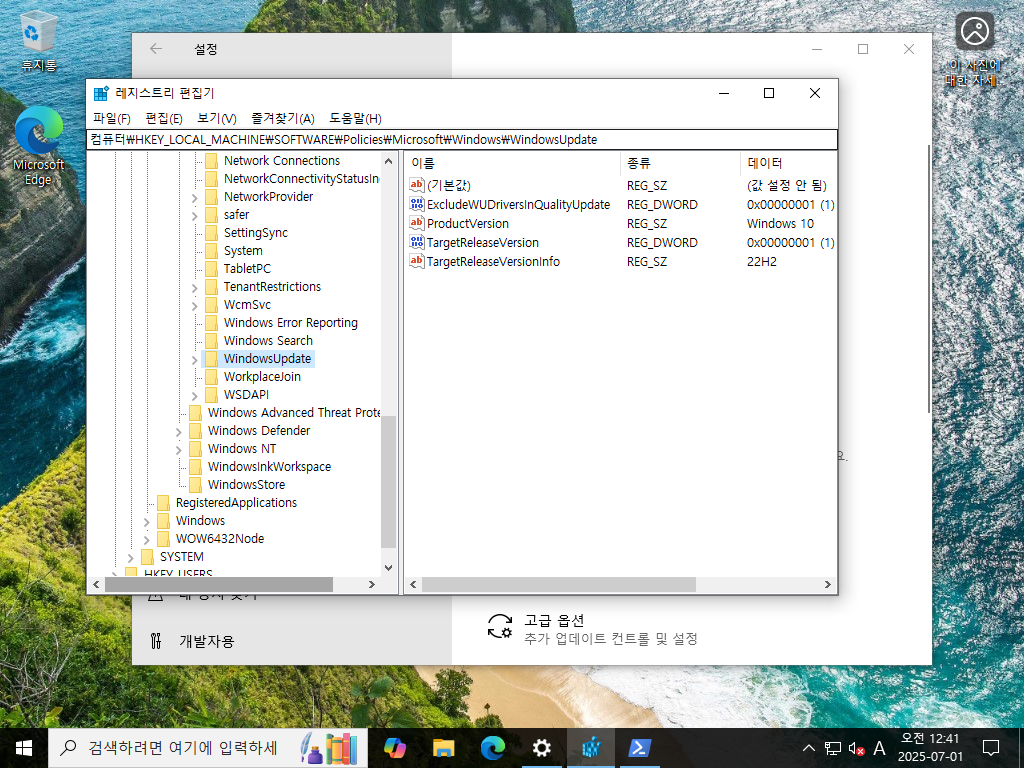
Task: Open the 보기(V) menu
Action: pos(217,118)
